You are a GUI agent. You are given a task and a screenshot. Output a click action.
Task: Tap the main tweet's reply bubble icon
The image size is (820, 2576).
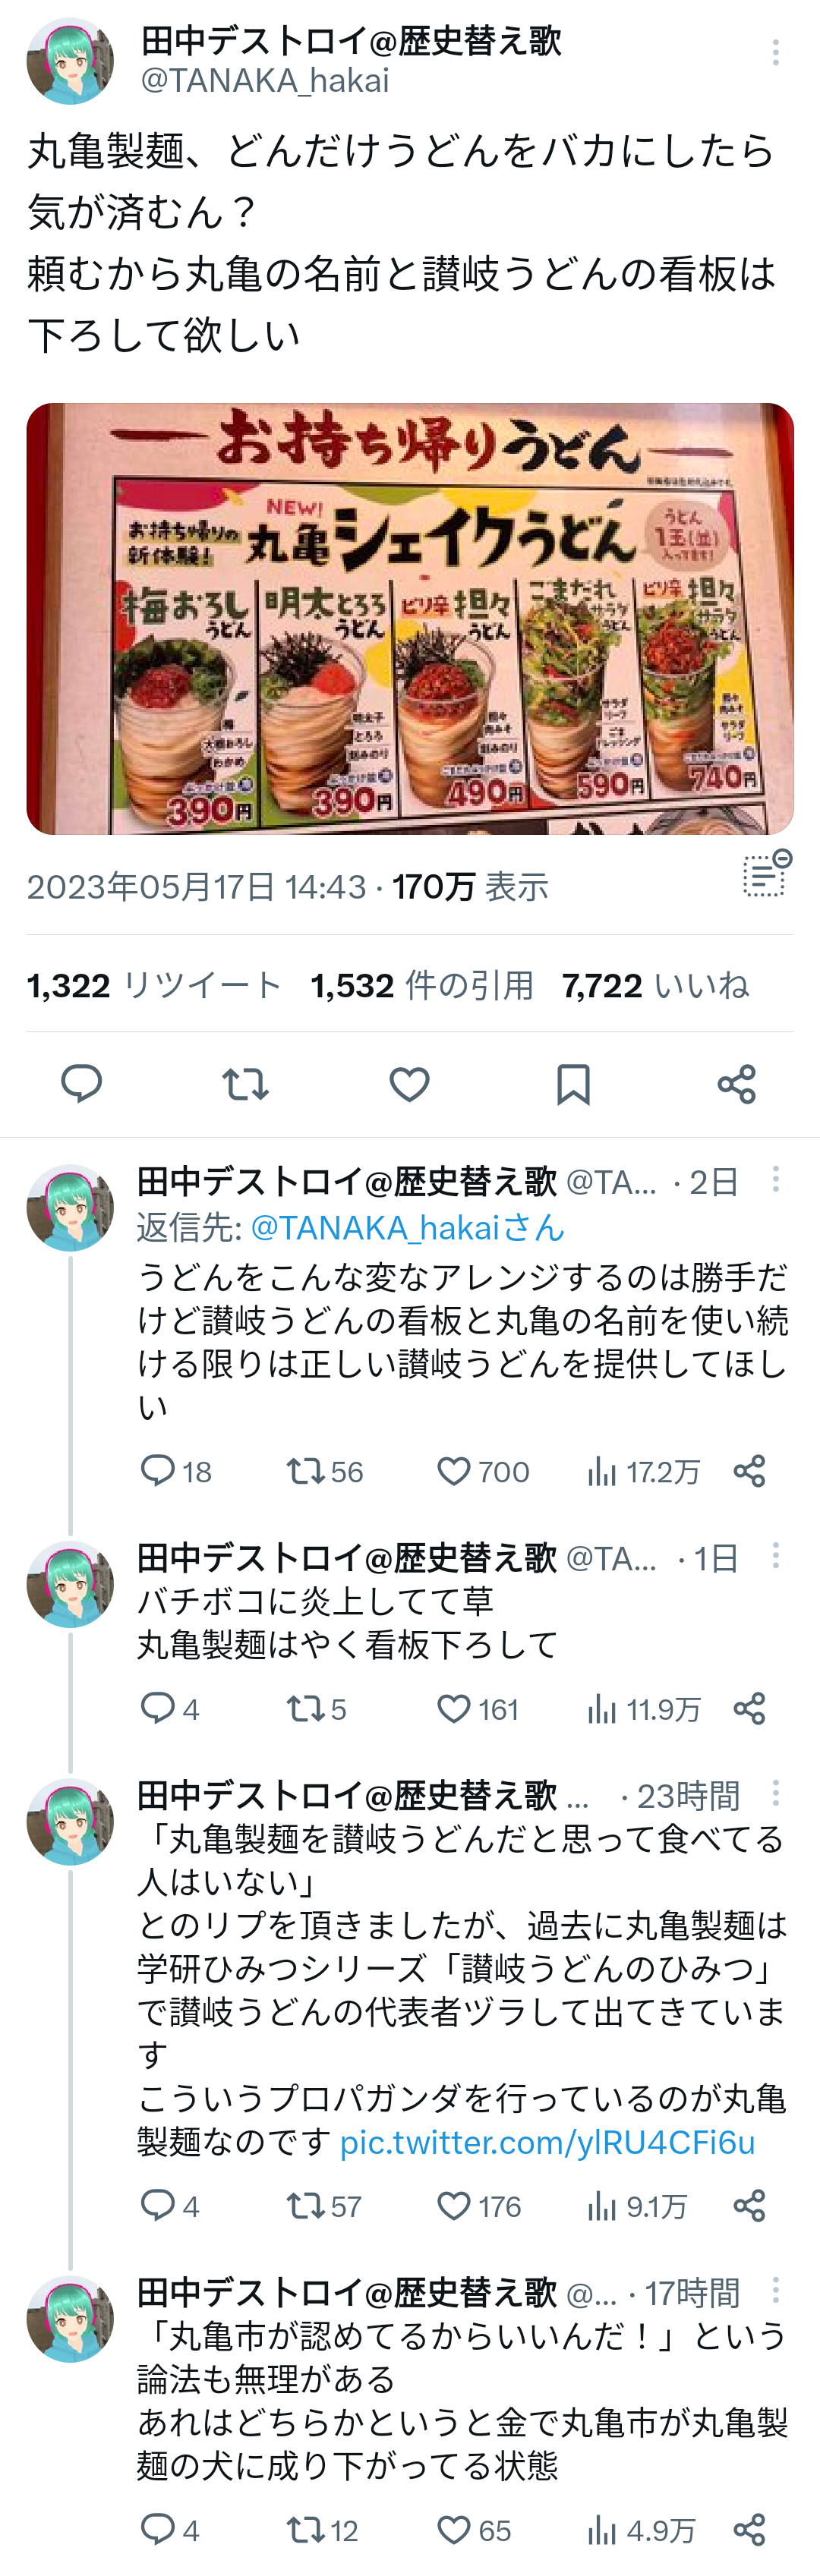tap(82, 1084)
